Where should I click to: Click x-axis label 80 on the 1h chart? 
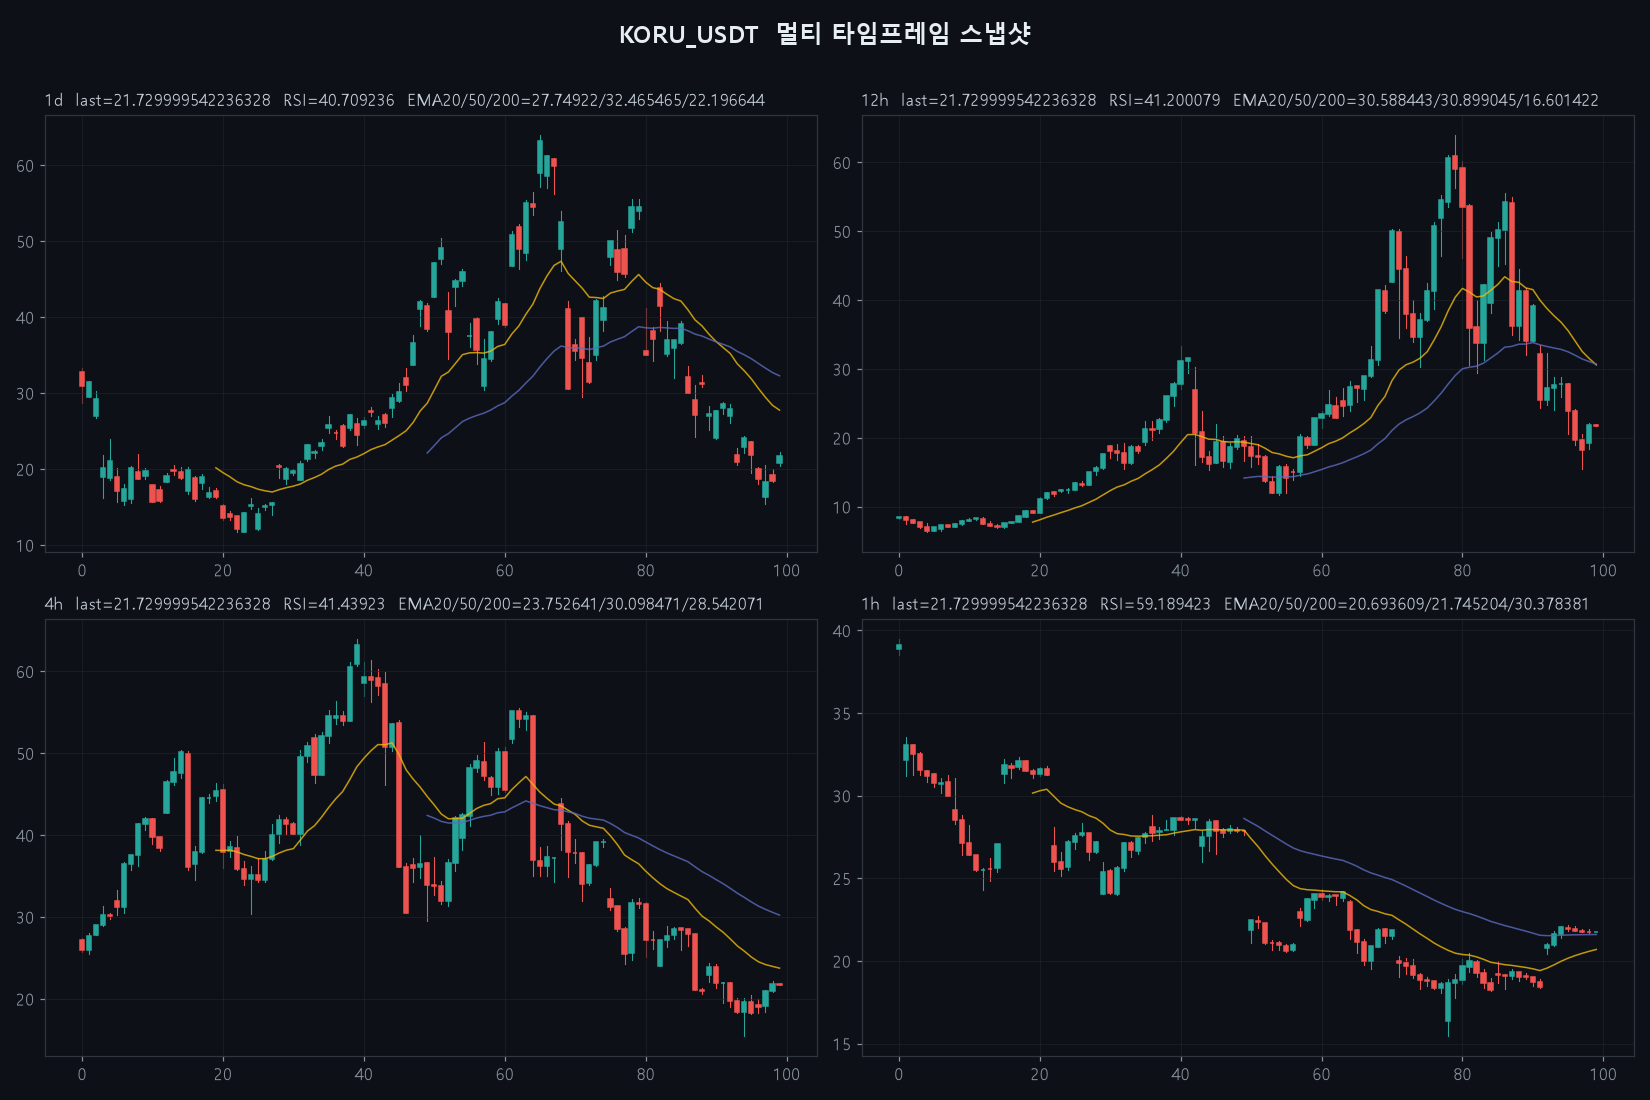(x=1462, y=1074)
